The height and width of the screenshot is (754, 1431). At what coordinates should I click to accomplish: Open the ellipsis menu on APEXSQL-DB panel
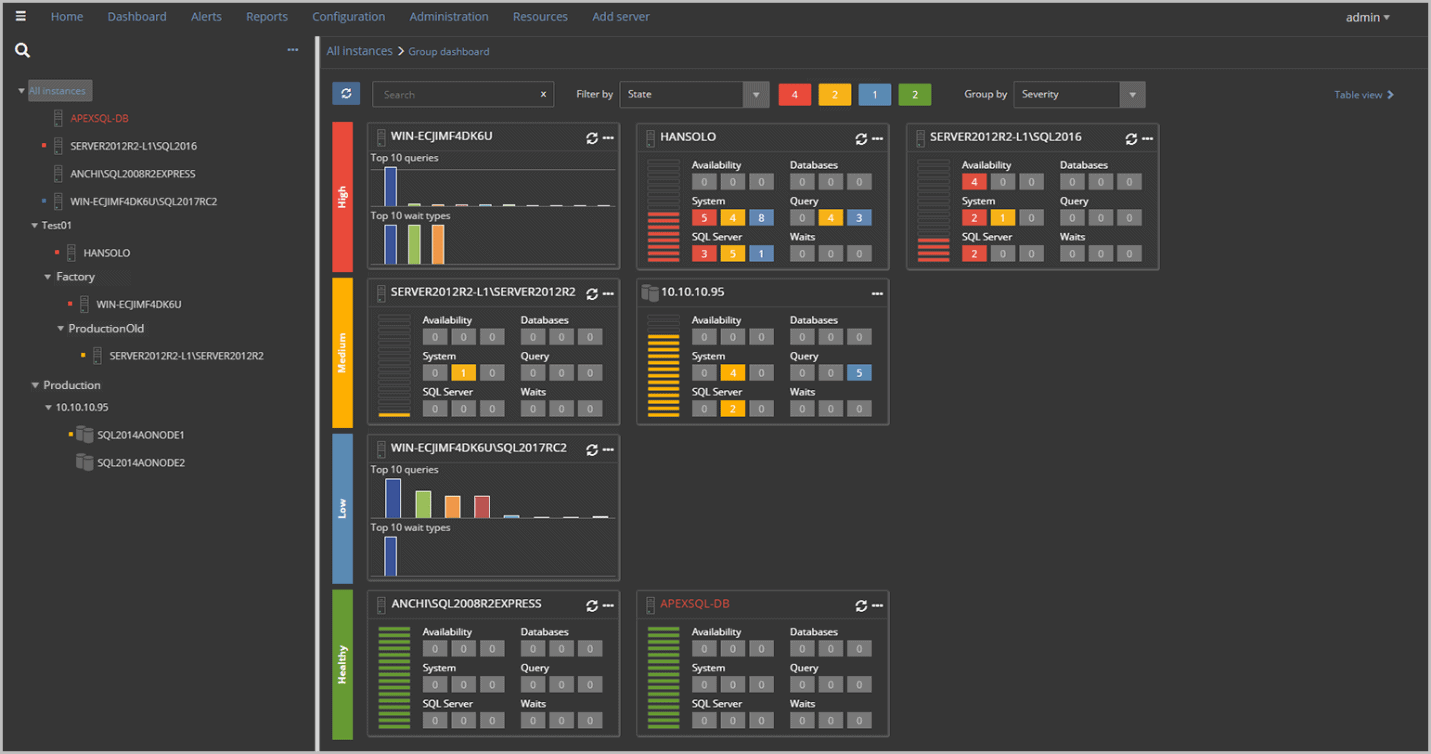(x=878, y=605)
